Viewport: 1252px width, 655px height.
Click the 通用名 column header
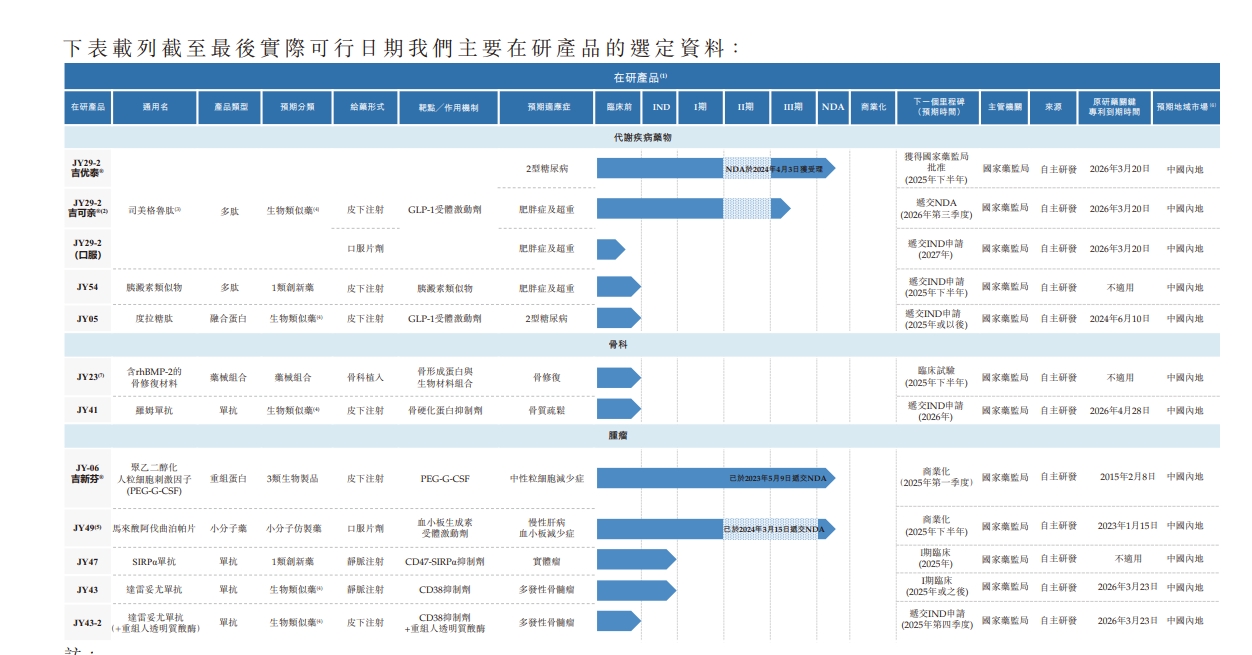pos(155,107)
